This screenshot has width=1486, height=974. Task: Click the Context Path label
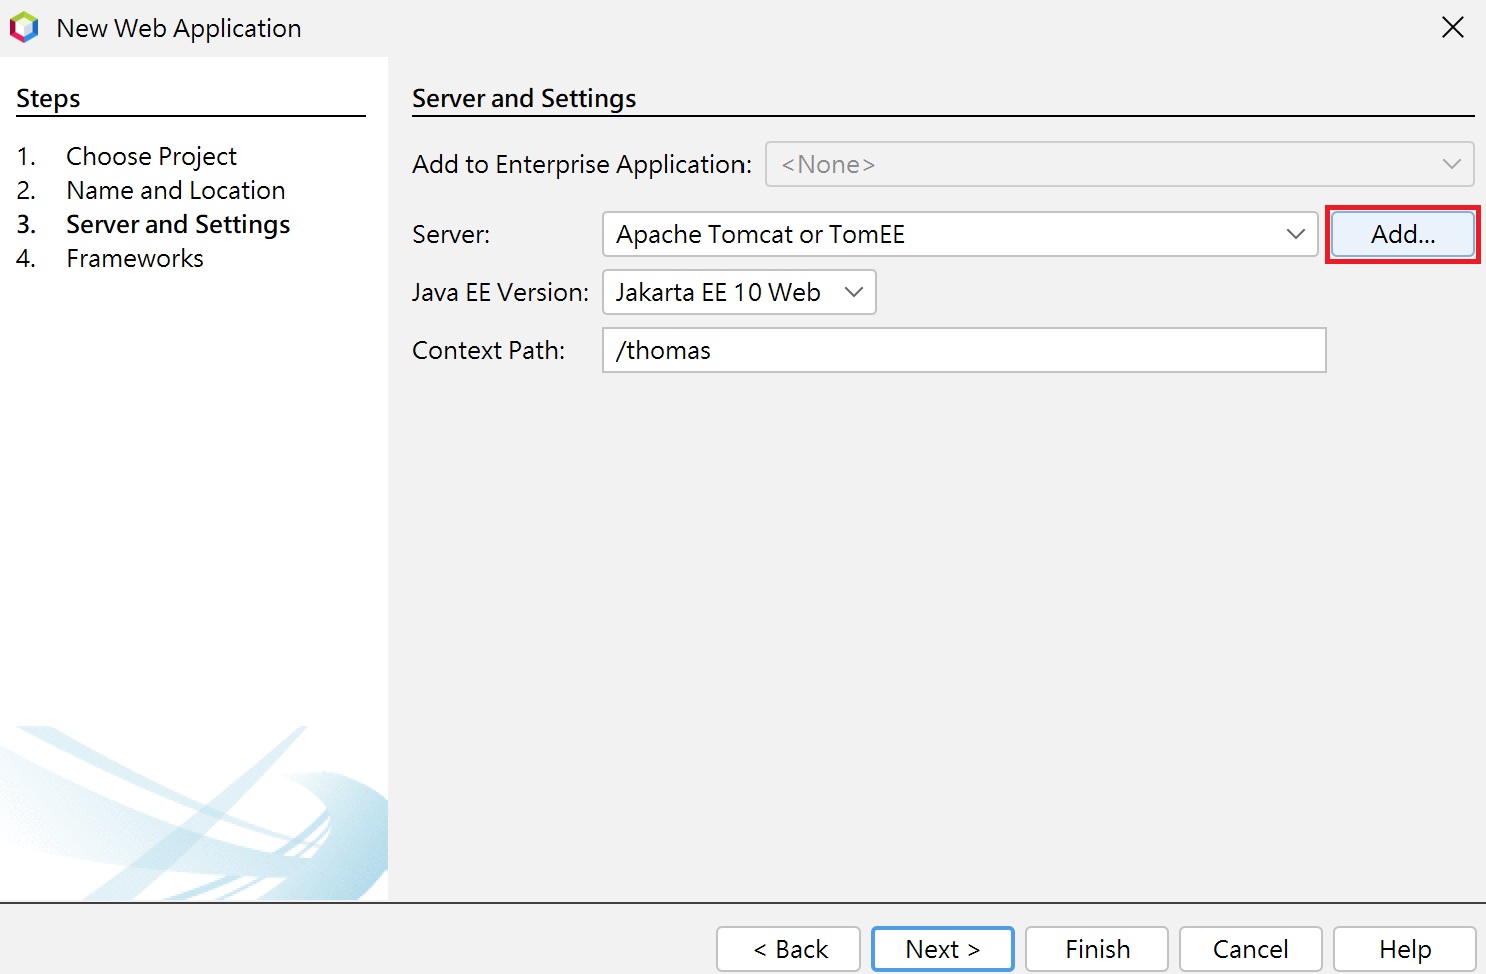point(488,350)
